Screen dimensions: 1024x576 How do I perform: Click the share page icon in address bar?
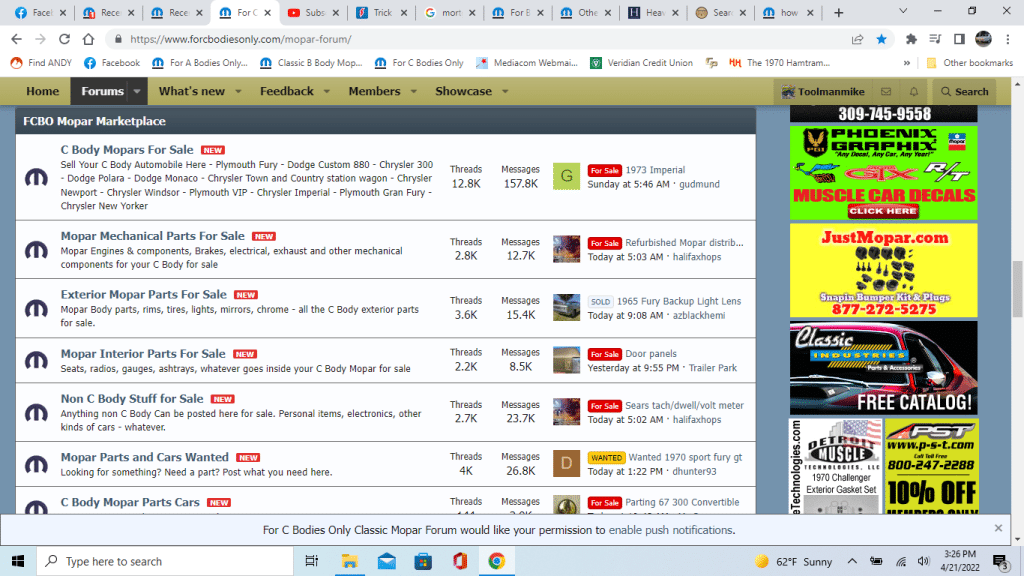[x=857, y=39]
